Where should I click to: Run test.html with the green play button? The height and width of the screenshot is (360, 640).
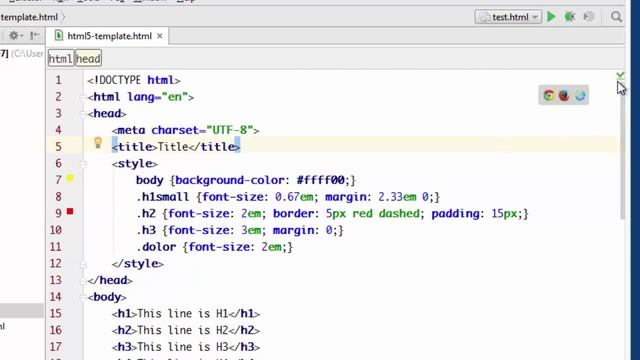pos(551,17)
